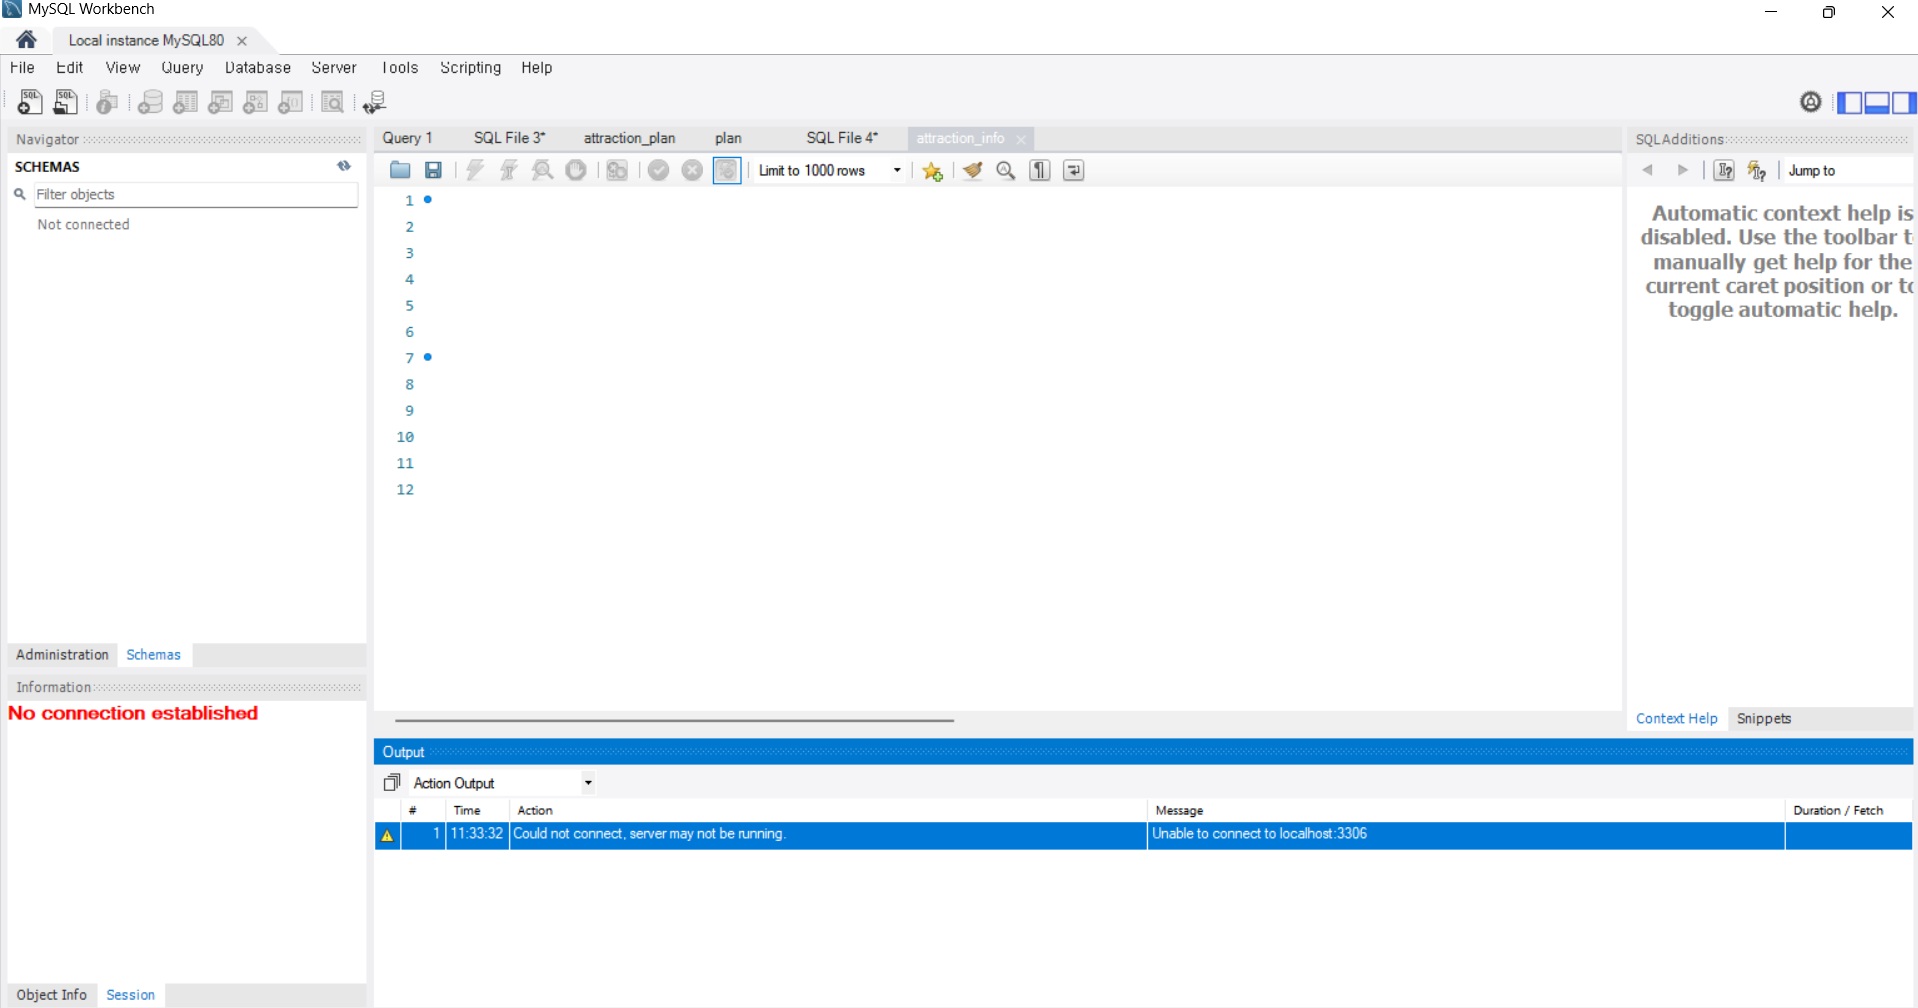
Task: Toggle the right SQL Additions panel visibility
Action: (x=1904, y=102)
